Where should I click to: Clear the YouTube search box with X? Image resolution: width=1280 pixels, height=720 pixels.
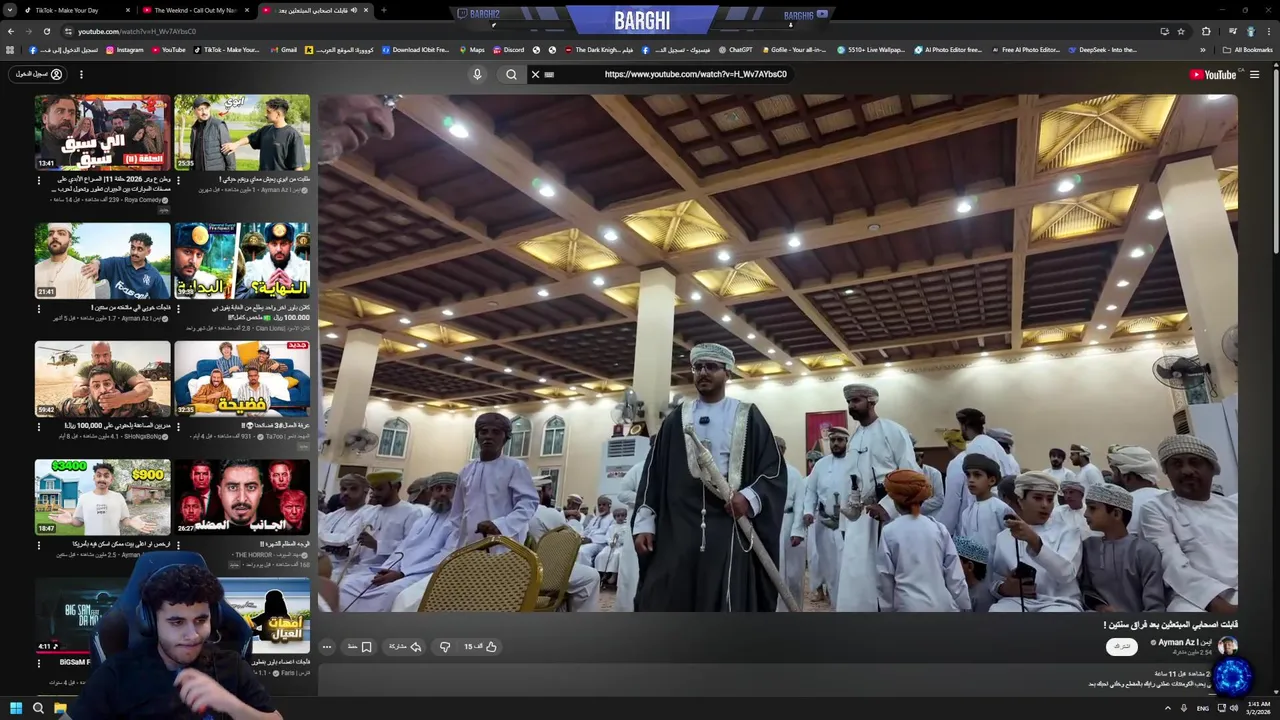[x=535, y=74]
